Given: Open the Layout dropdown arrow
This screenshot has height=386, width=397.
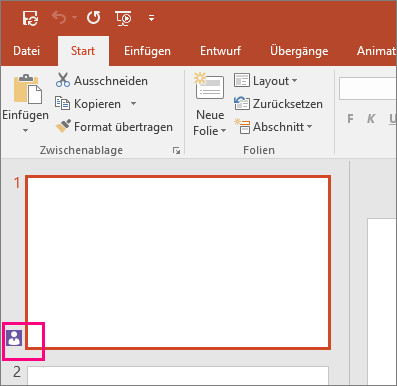Looking at the screenshot, I should (294, 81).
